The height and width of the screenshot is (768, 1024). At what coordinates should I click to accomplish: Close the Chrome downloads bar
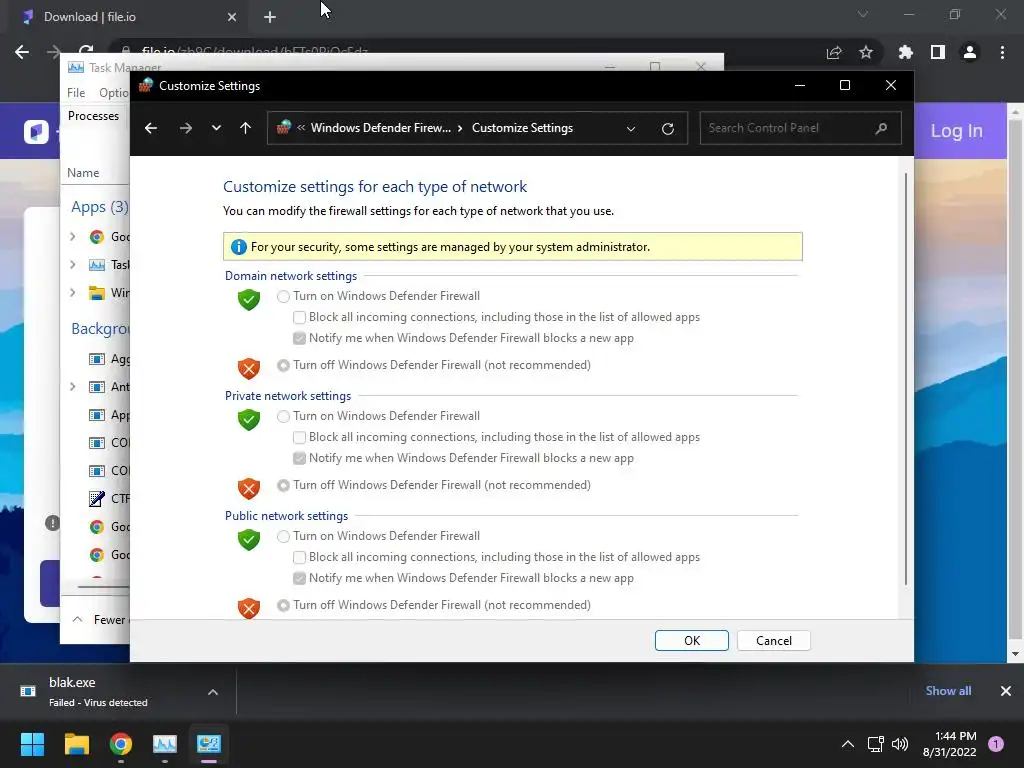point(1006,691)
